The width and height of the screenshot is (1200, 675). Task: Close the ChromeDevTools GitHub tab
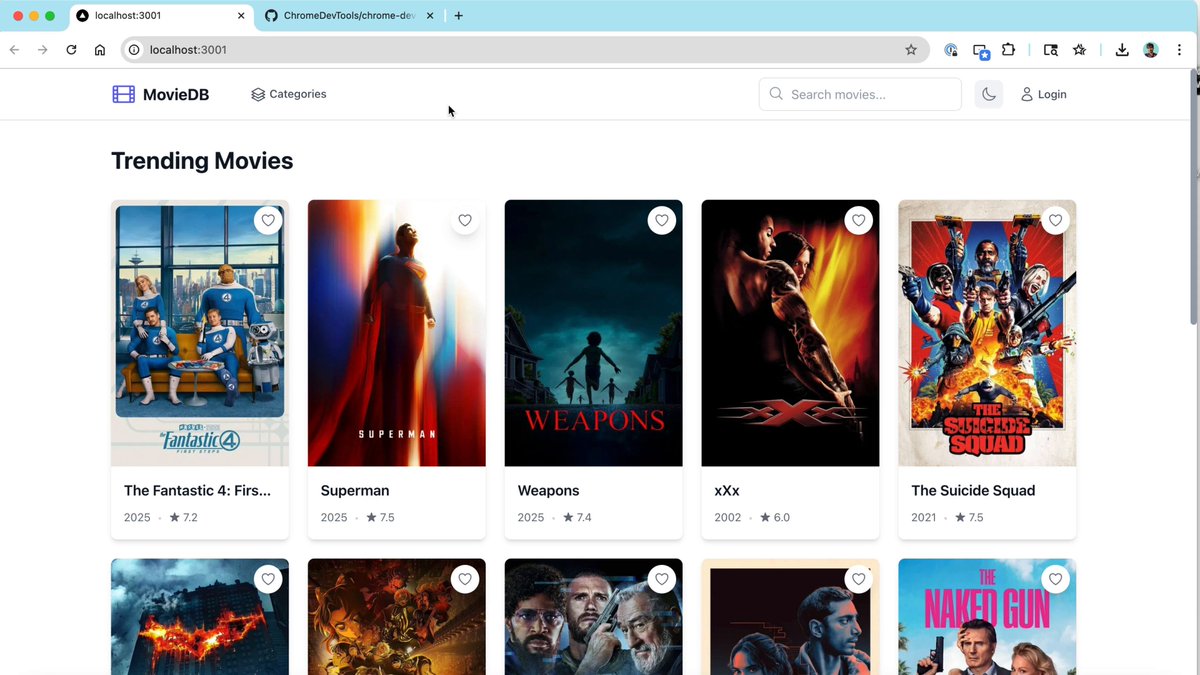coord(430,16)
